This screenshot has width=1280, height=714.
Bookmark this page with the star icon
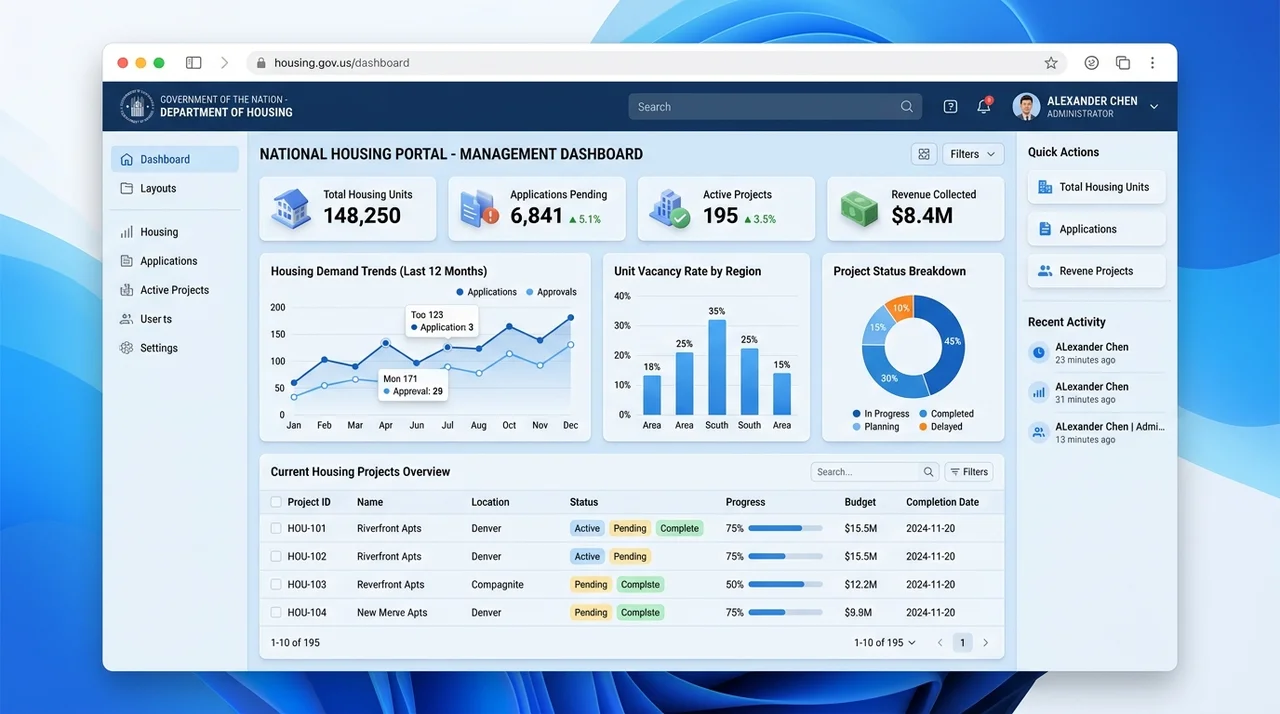pyautogui.click(x=1051, y=62)
